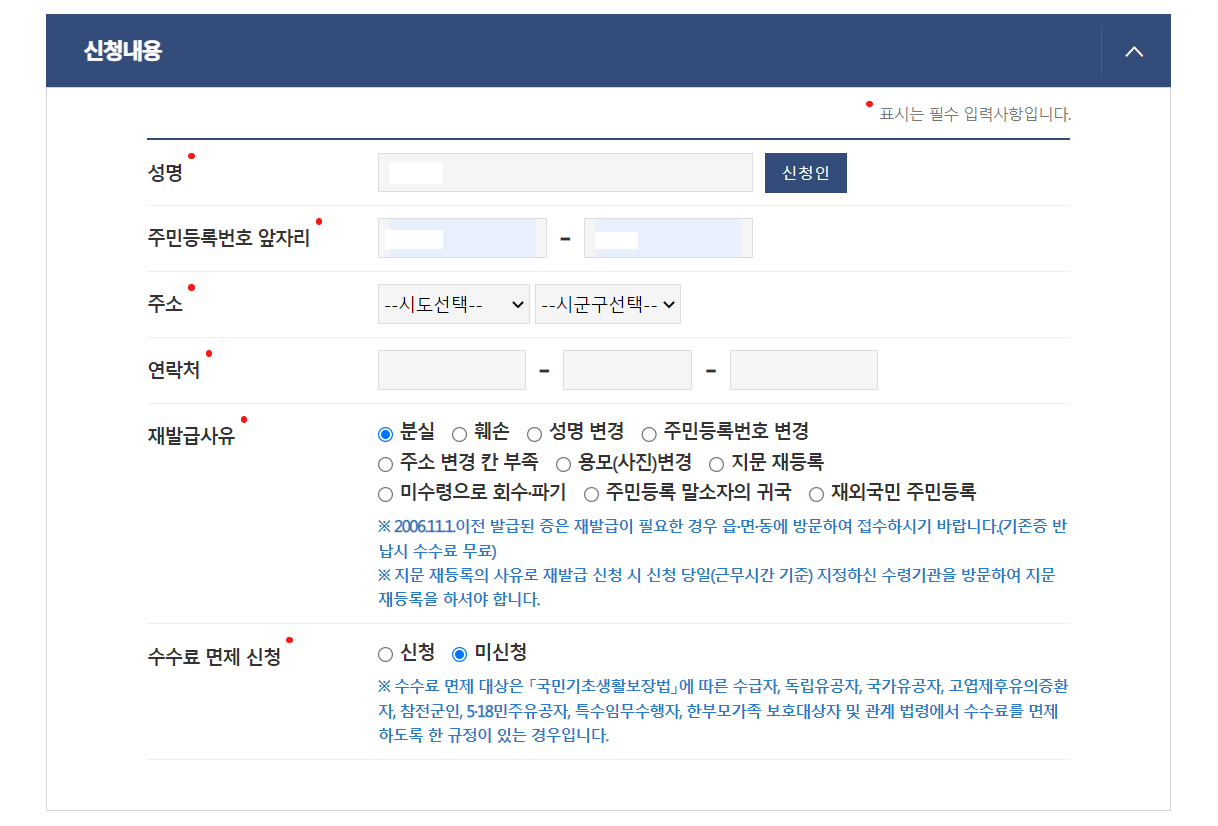Select 신청 for fee exemption

click(x=385, y=655)
